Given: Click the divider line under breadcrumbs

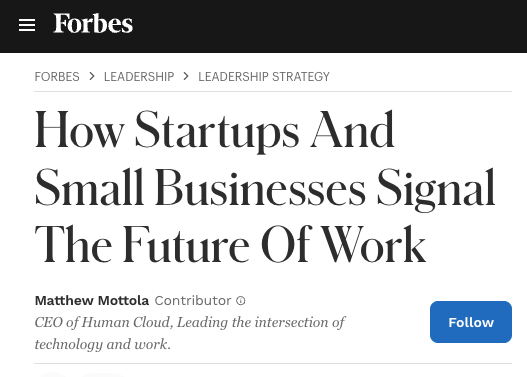Looking at the screenshot, I should (273, 91).
